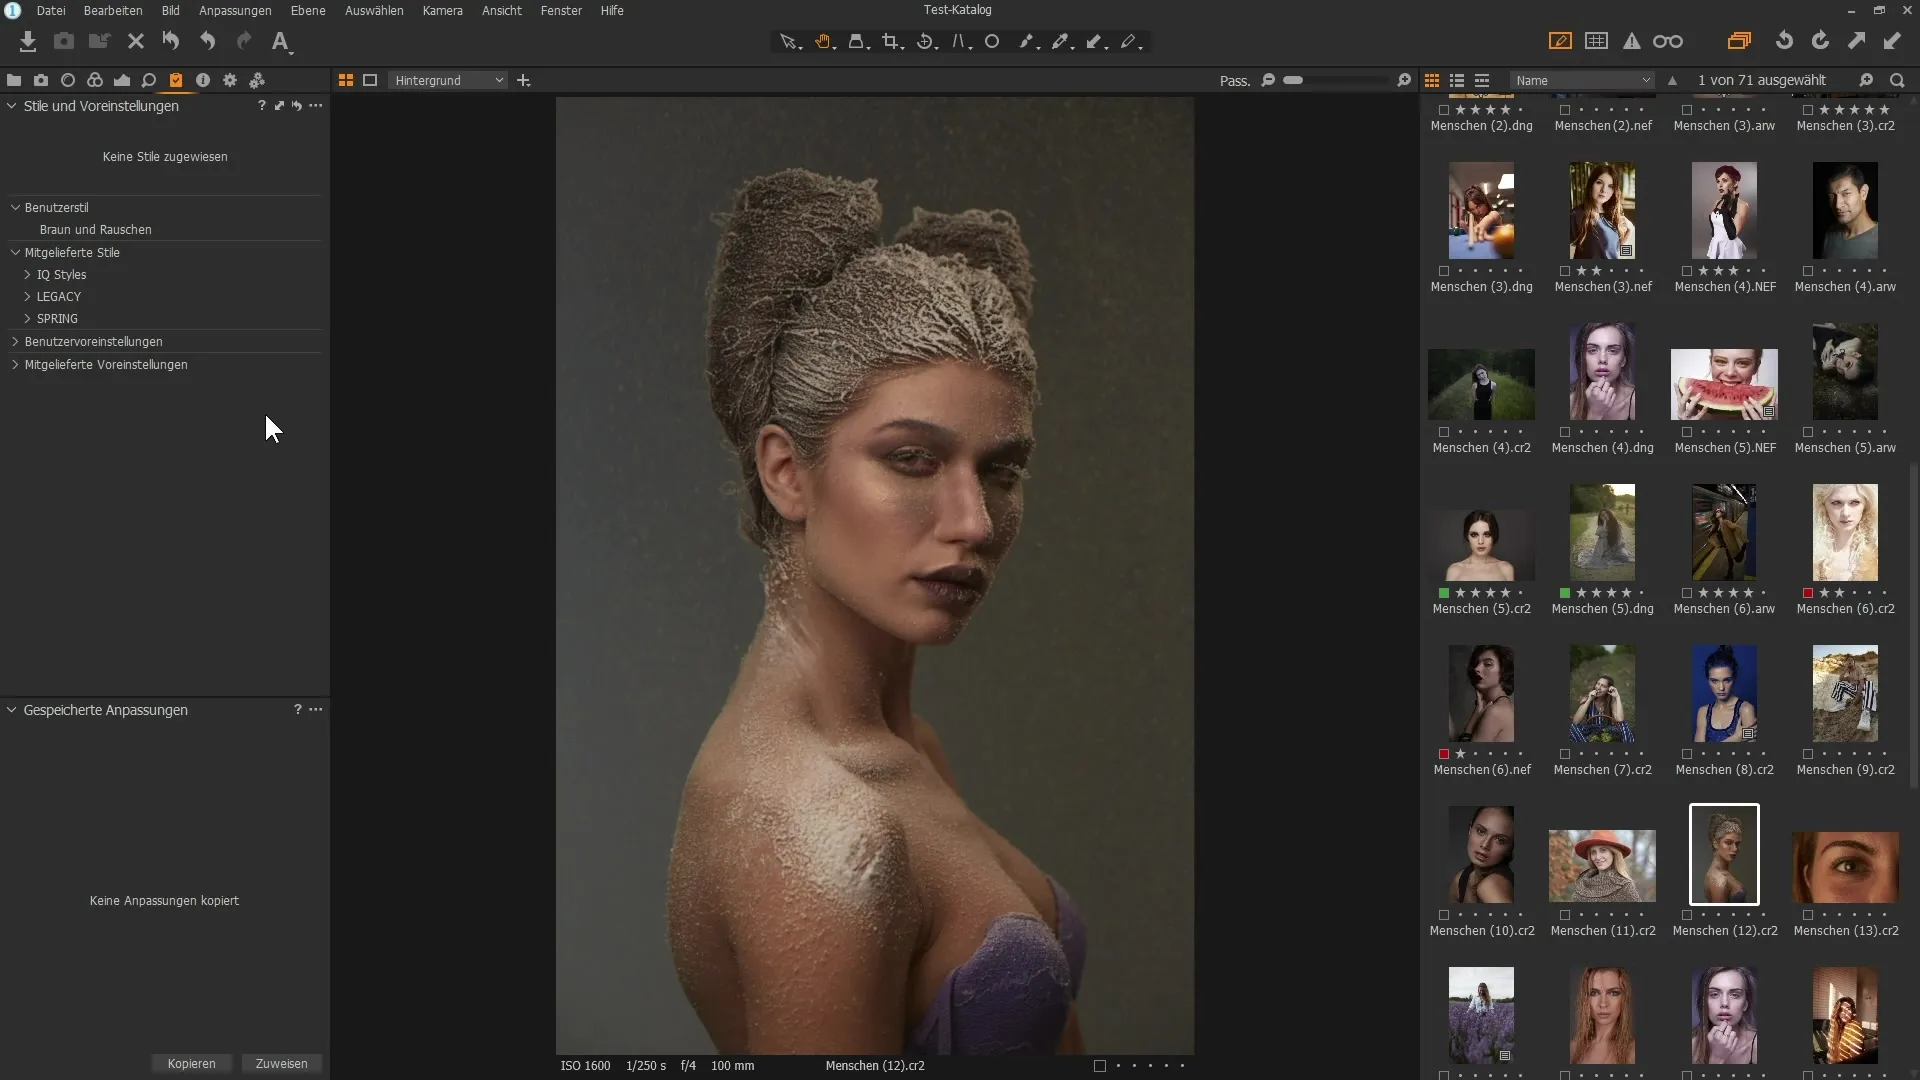Click the Zuweisen button
This screenshot has width=1920, height=1080.
point(282,1063)
